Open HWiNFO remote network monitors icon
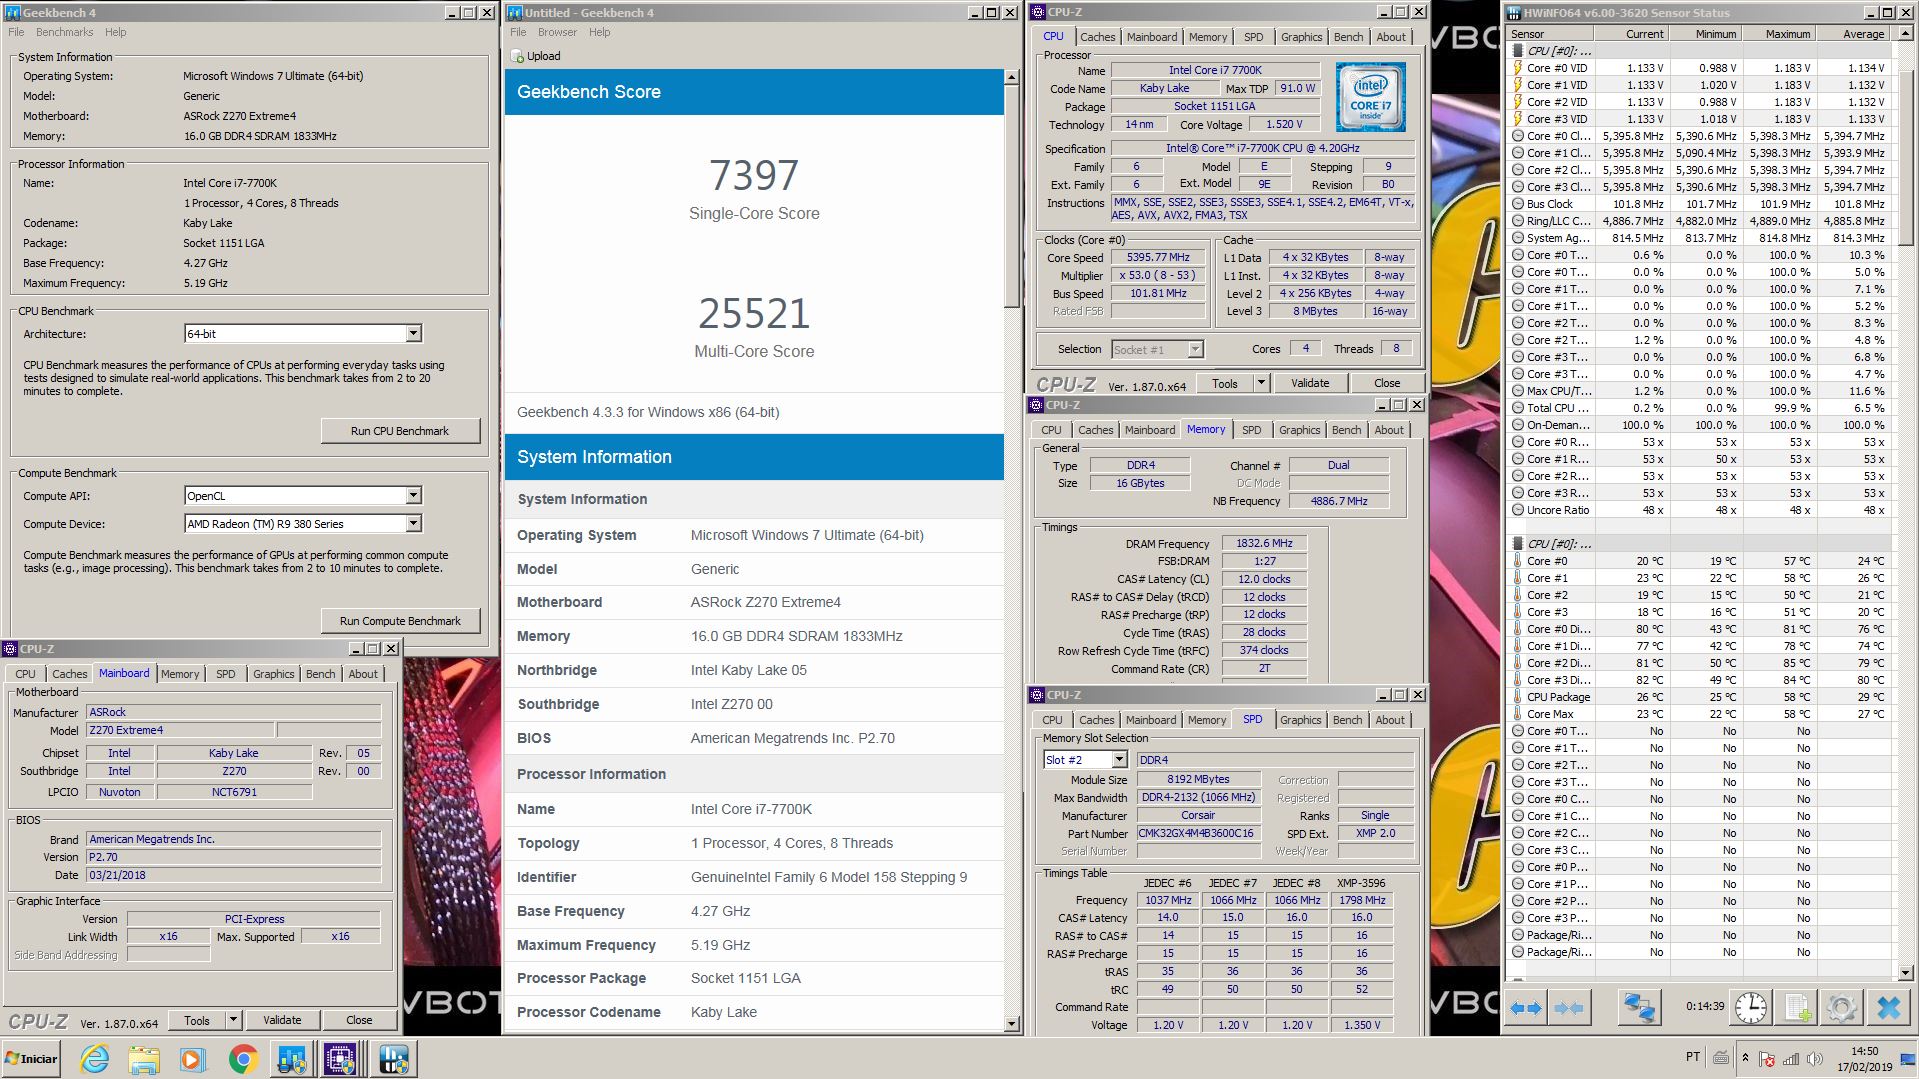 pyautogui.click(x=1638, y=1008)
